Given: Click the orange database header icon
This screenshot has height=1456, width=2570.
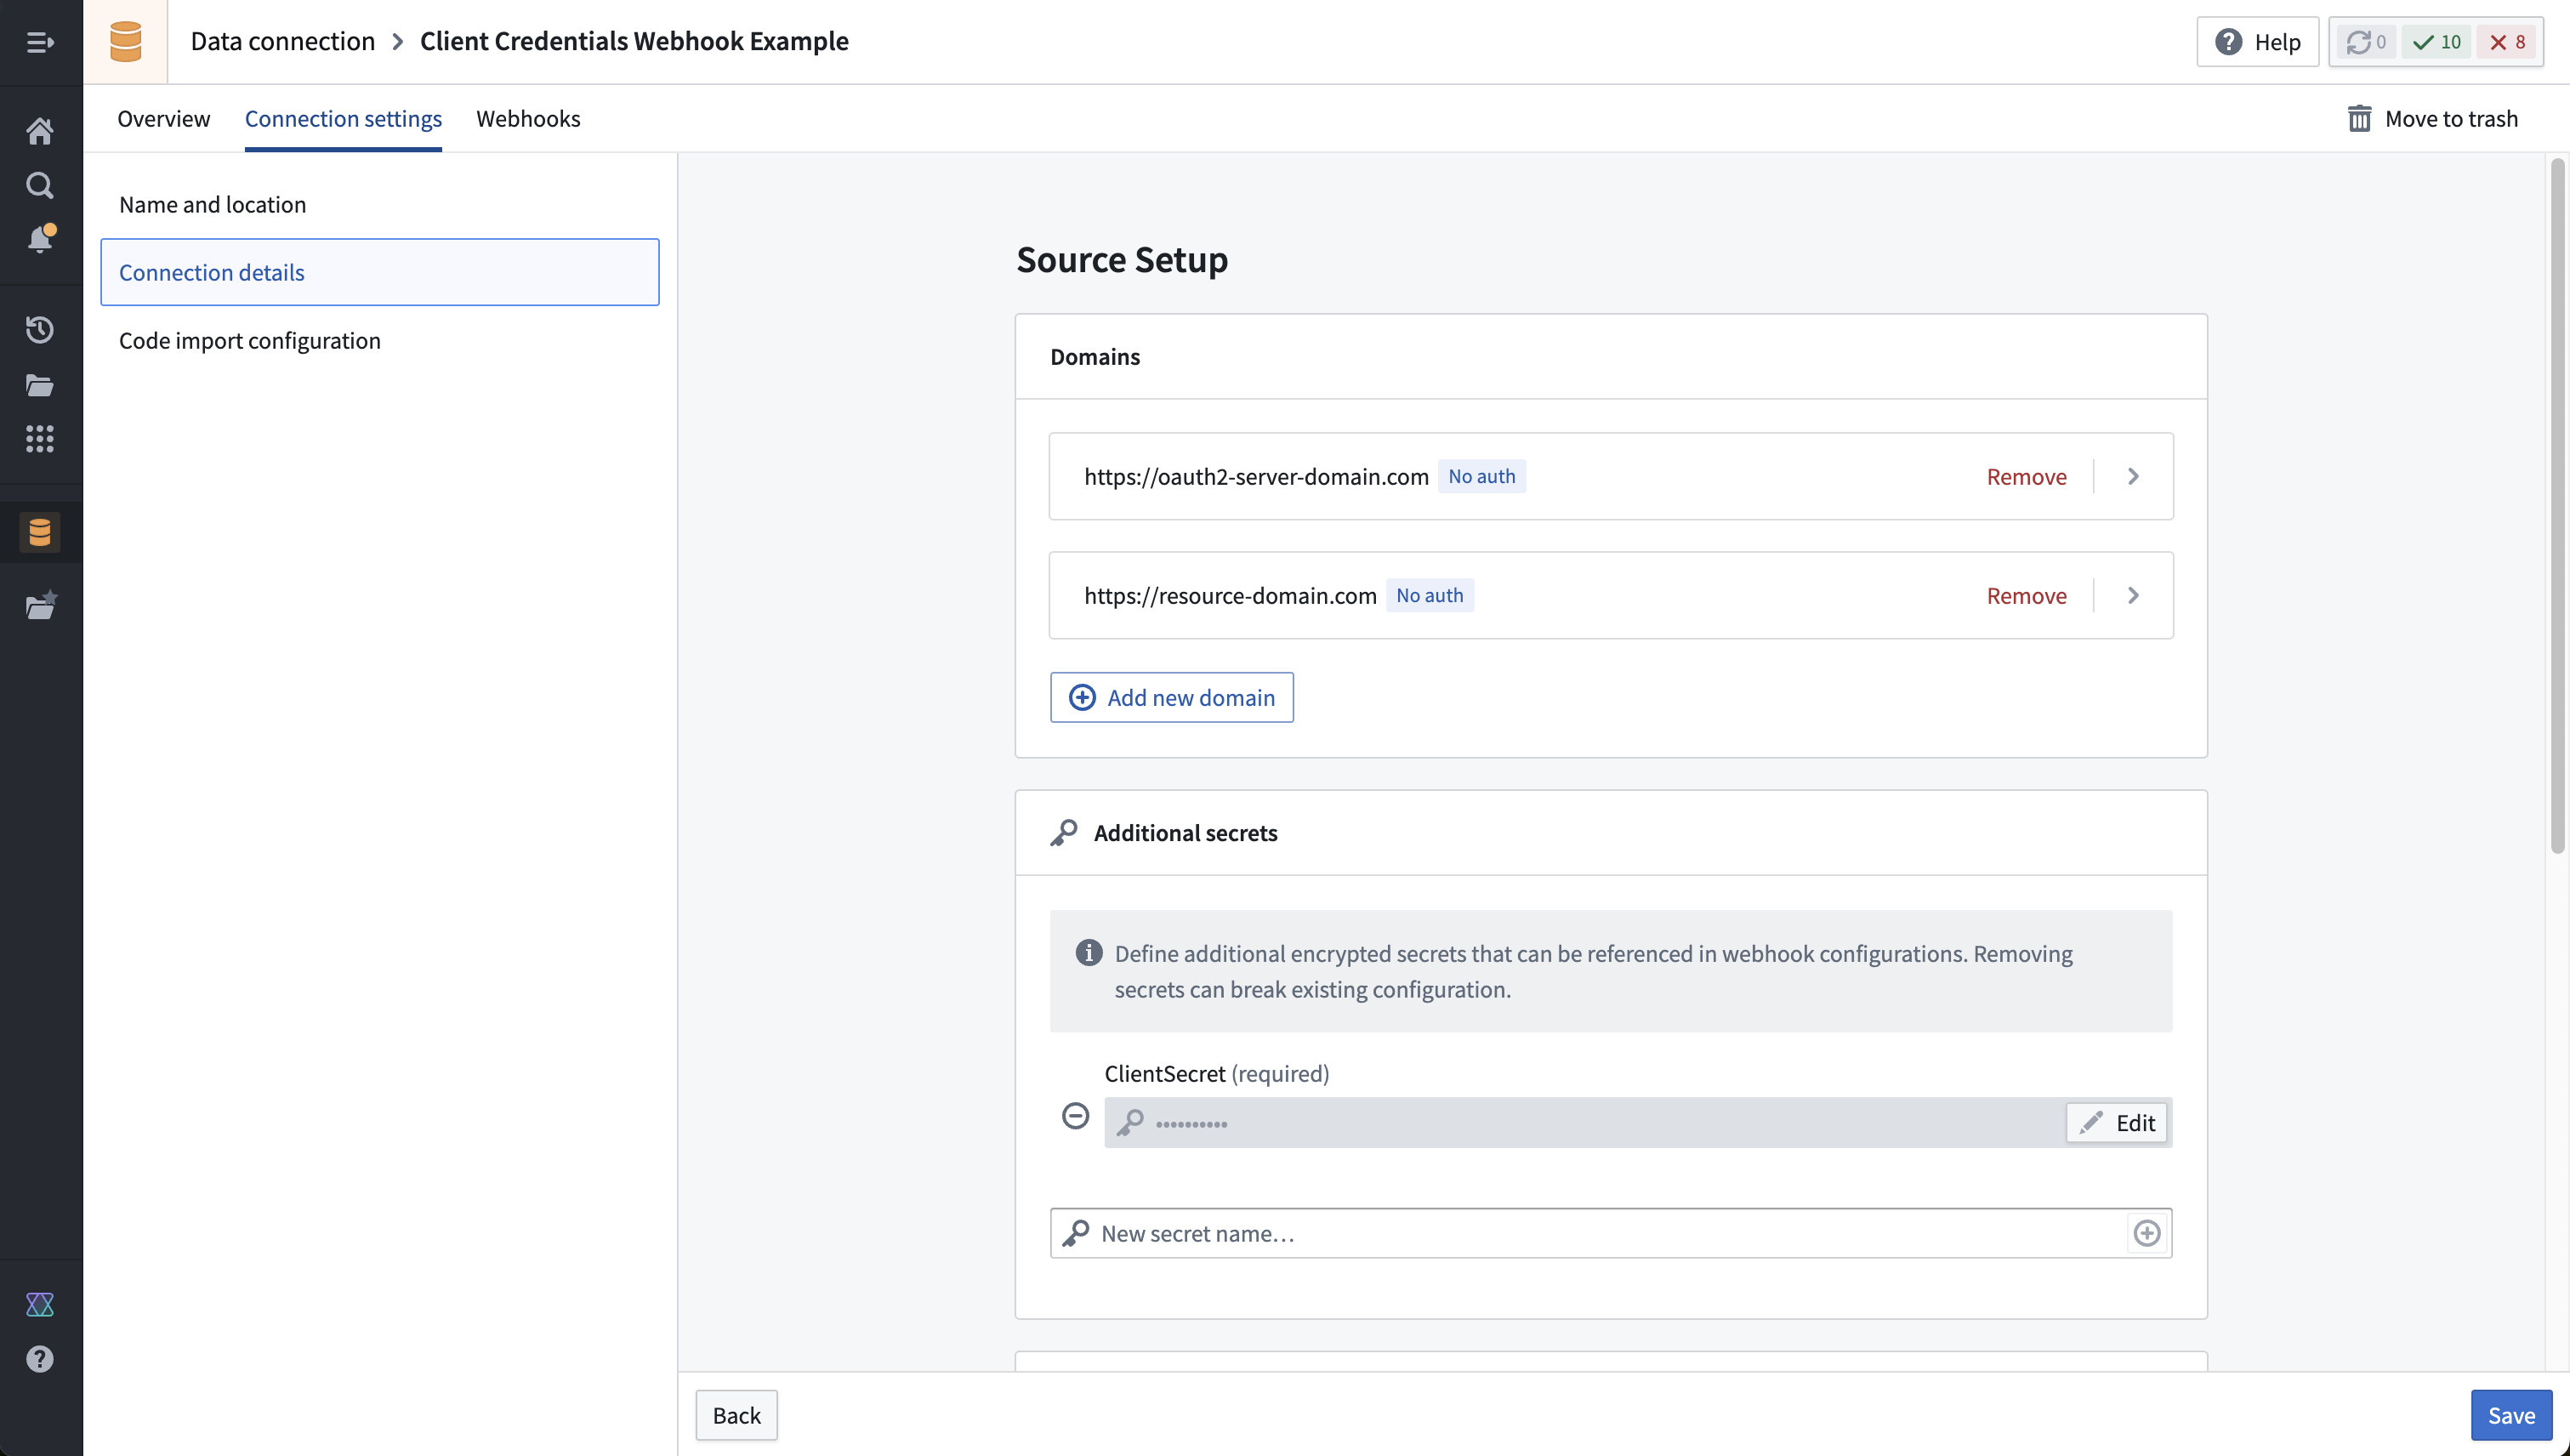Looking at the screenshot, I should click(x=125, y=42).
